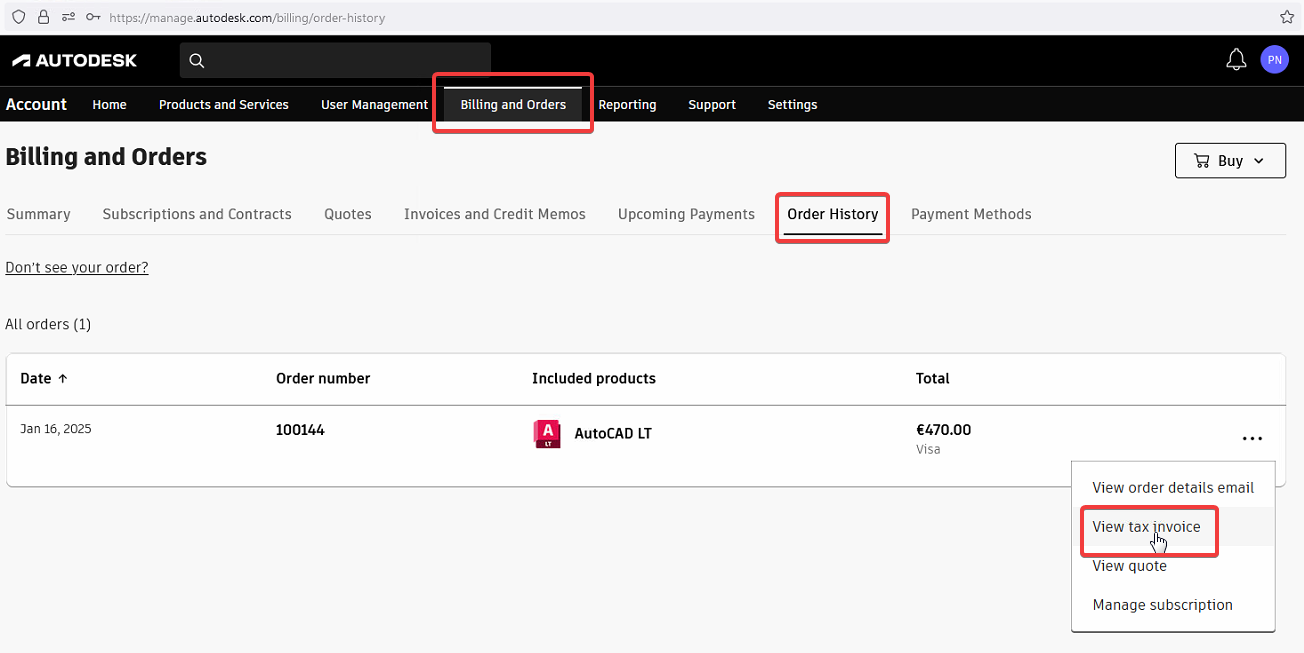Viewport: 1304px width, 653px height.
Task: Click the Order number column header
Action: [x=323, y=378]
